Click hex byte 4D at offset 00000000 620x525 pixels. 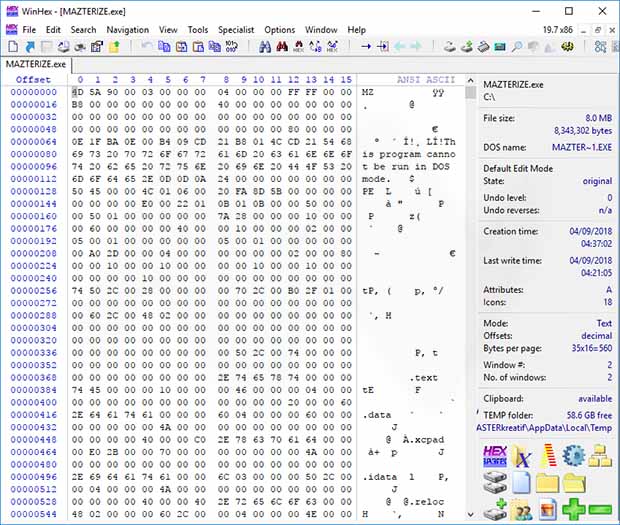tap(78, 92)
